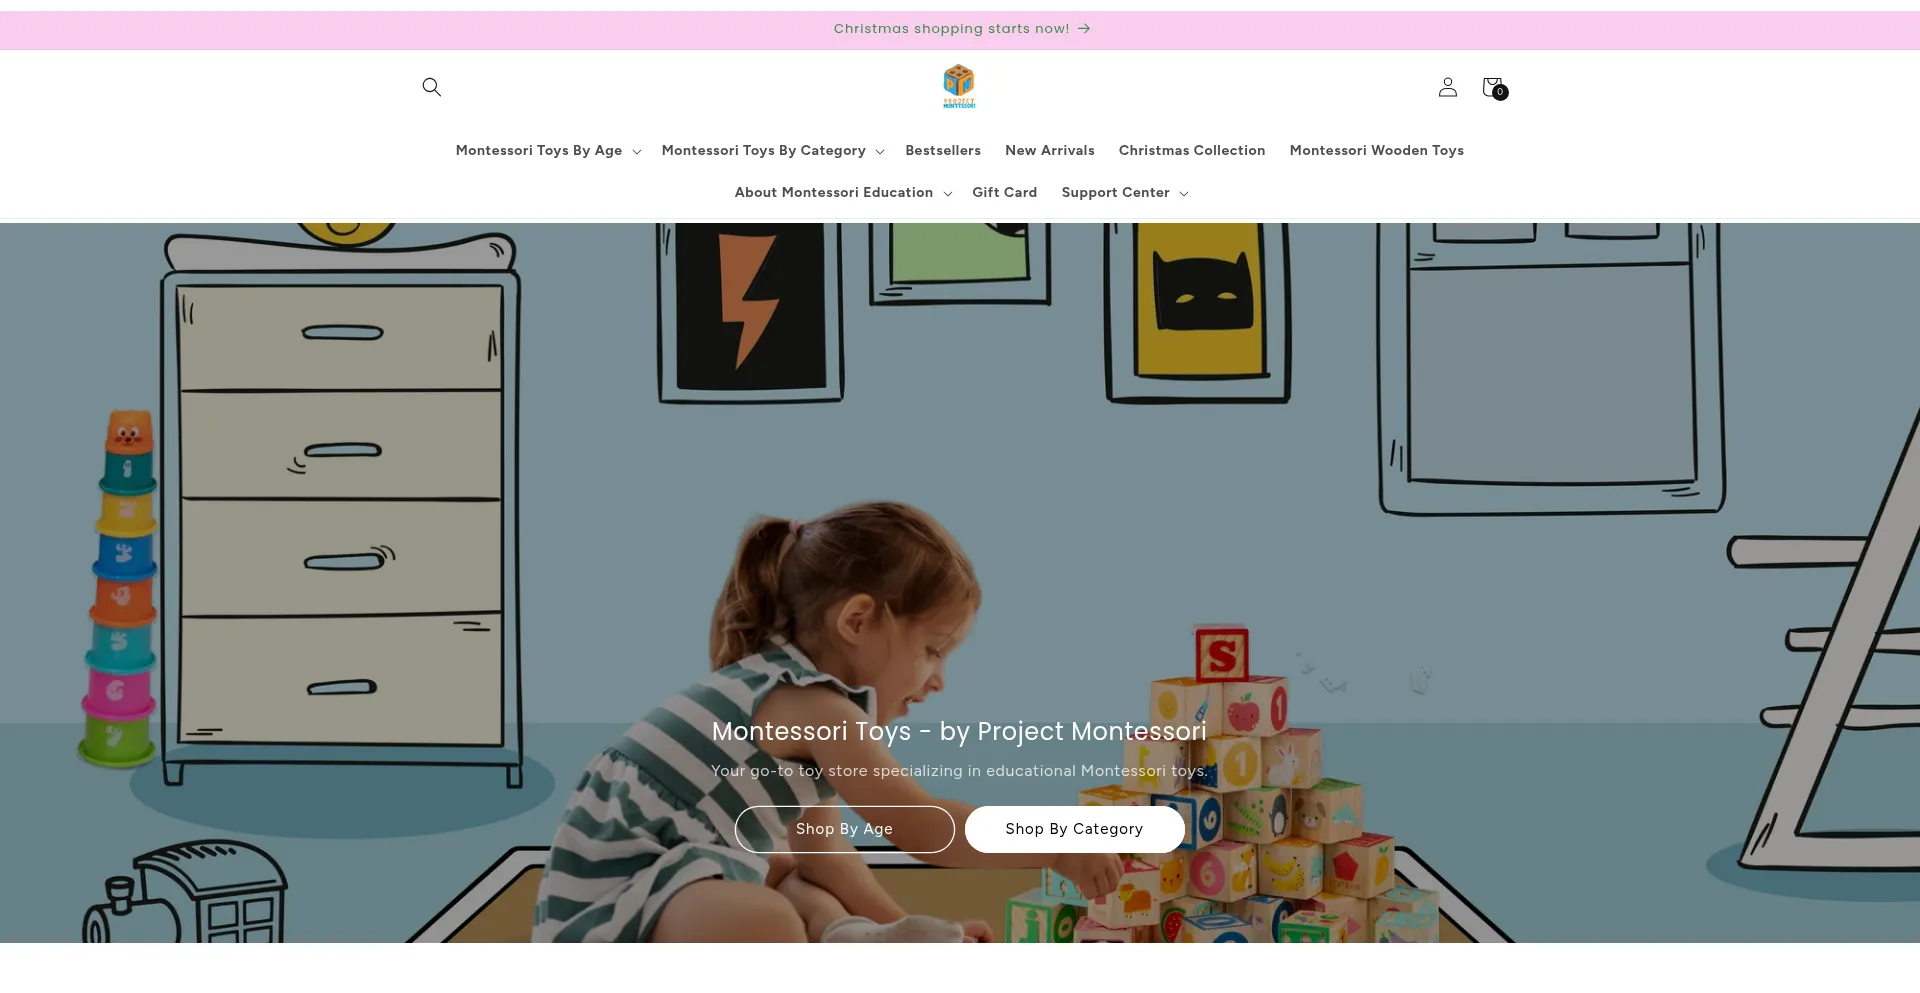Screen dimensions: 1920x993
Task: Expand Montessori Toys By Age chevron
Action: point(637,152)
